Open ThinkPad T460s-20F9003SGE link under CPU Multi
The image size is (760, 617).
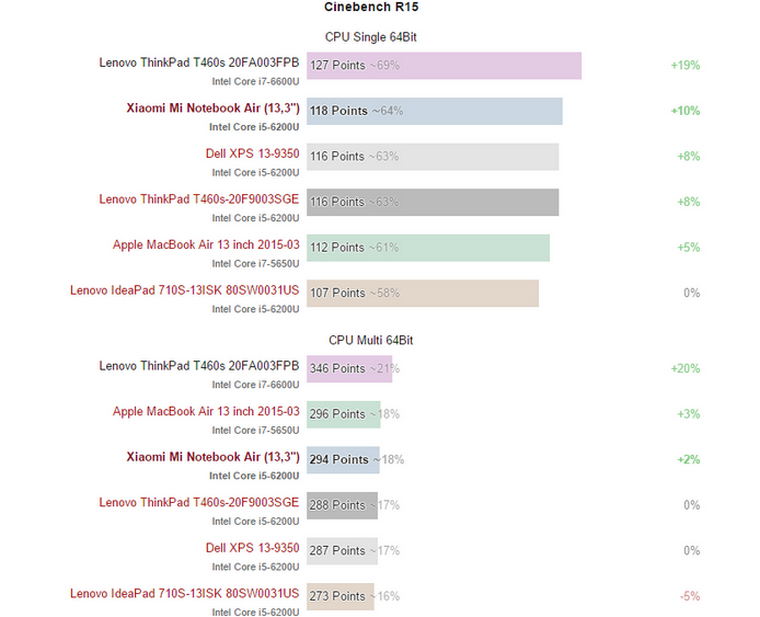tap(199, 502)
